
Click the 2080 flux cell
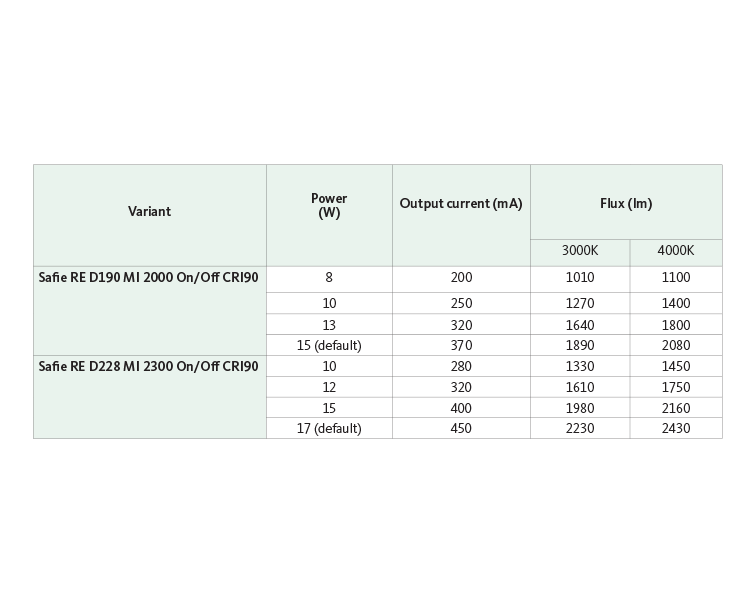click(676, 346)
